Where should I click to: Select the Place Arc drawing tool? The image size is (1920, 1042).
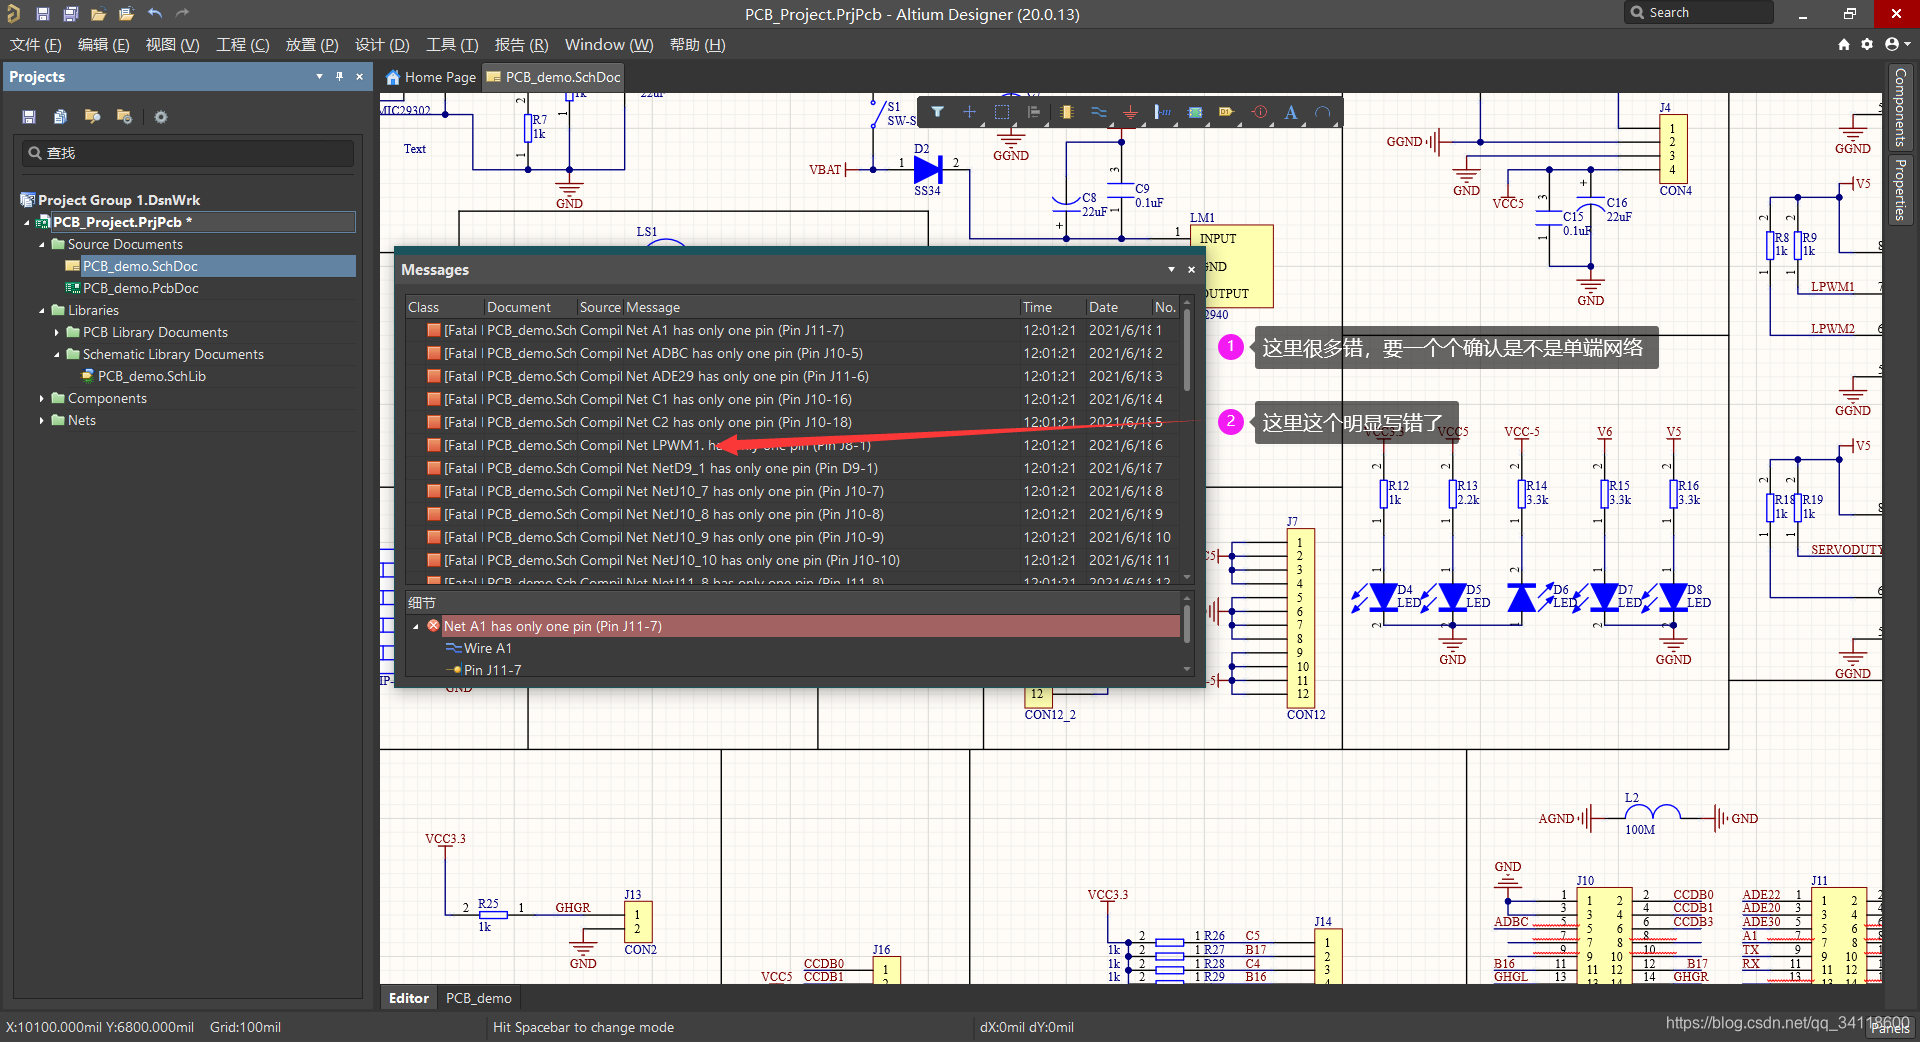tap(1323, 112)
